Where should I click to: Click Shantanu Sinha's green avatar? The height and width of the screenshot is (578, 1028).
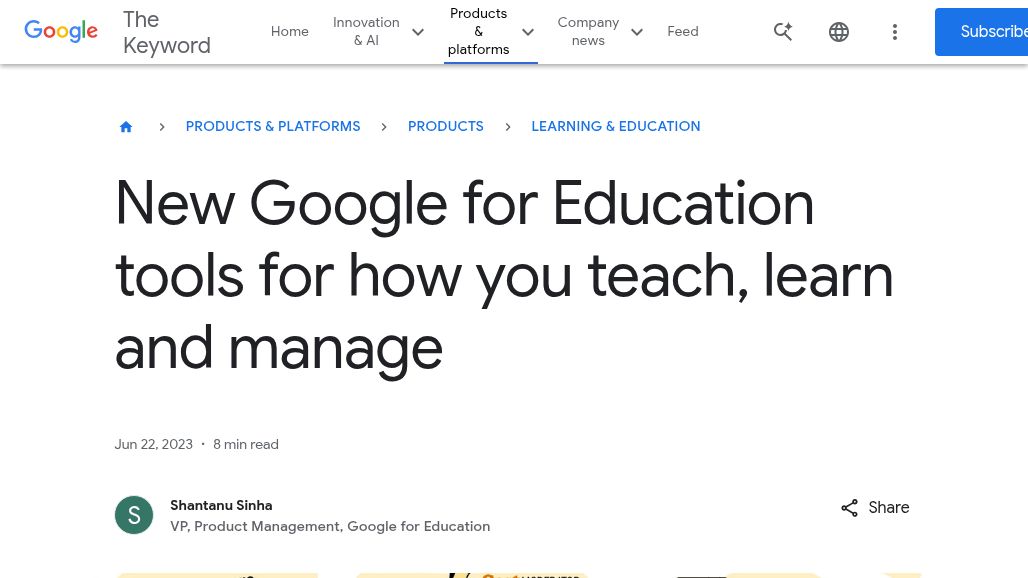[x=134, y=515]
